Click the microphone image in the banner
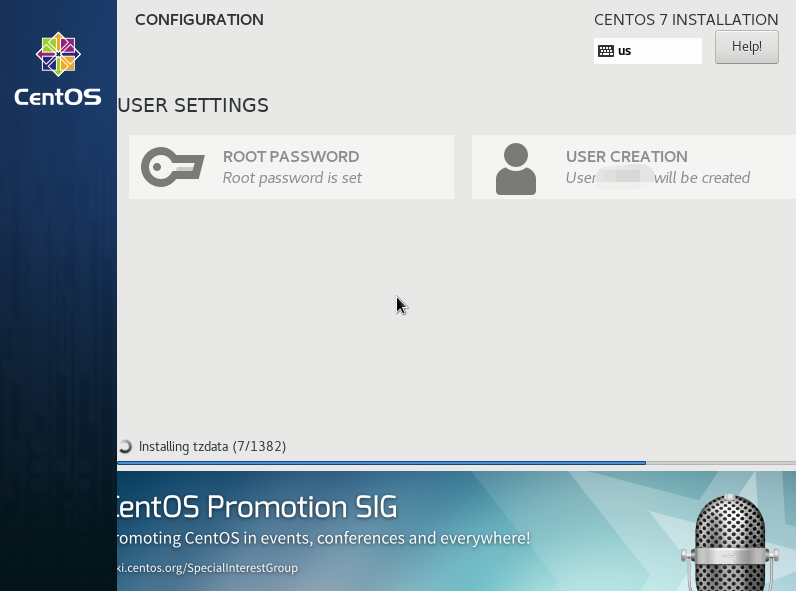 [x=729, y=542]
